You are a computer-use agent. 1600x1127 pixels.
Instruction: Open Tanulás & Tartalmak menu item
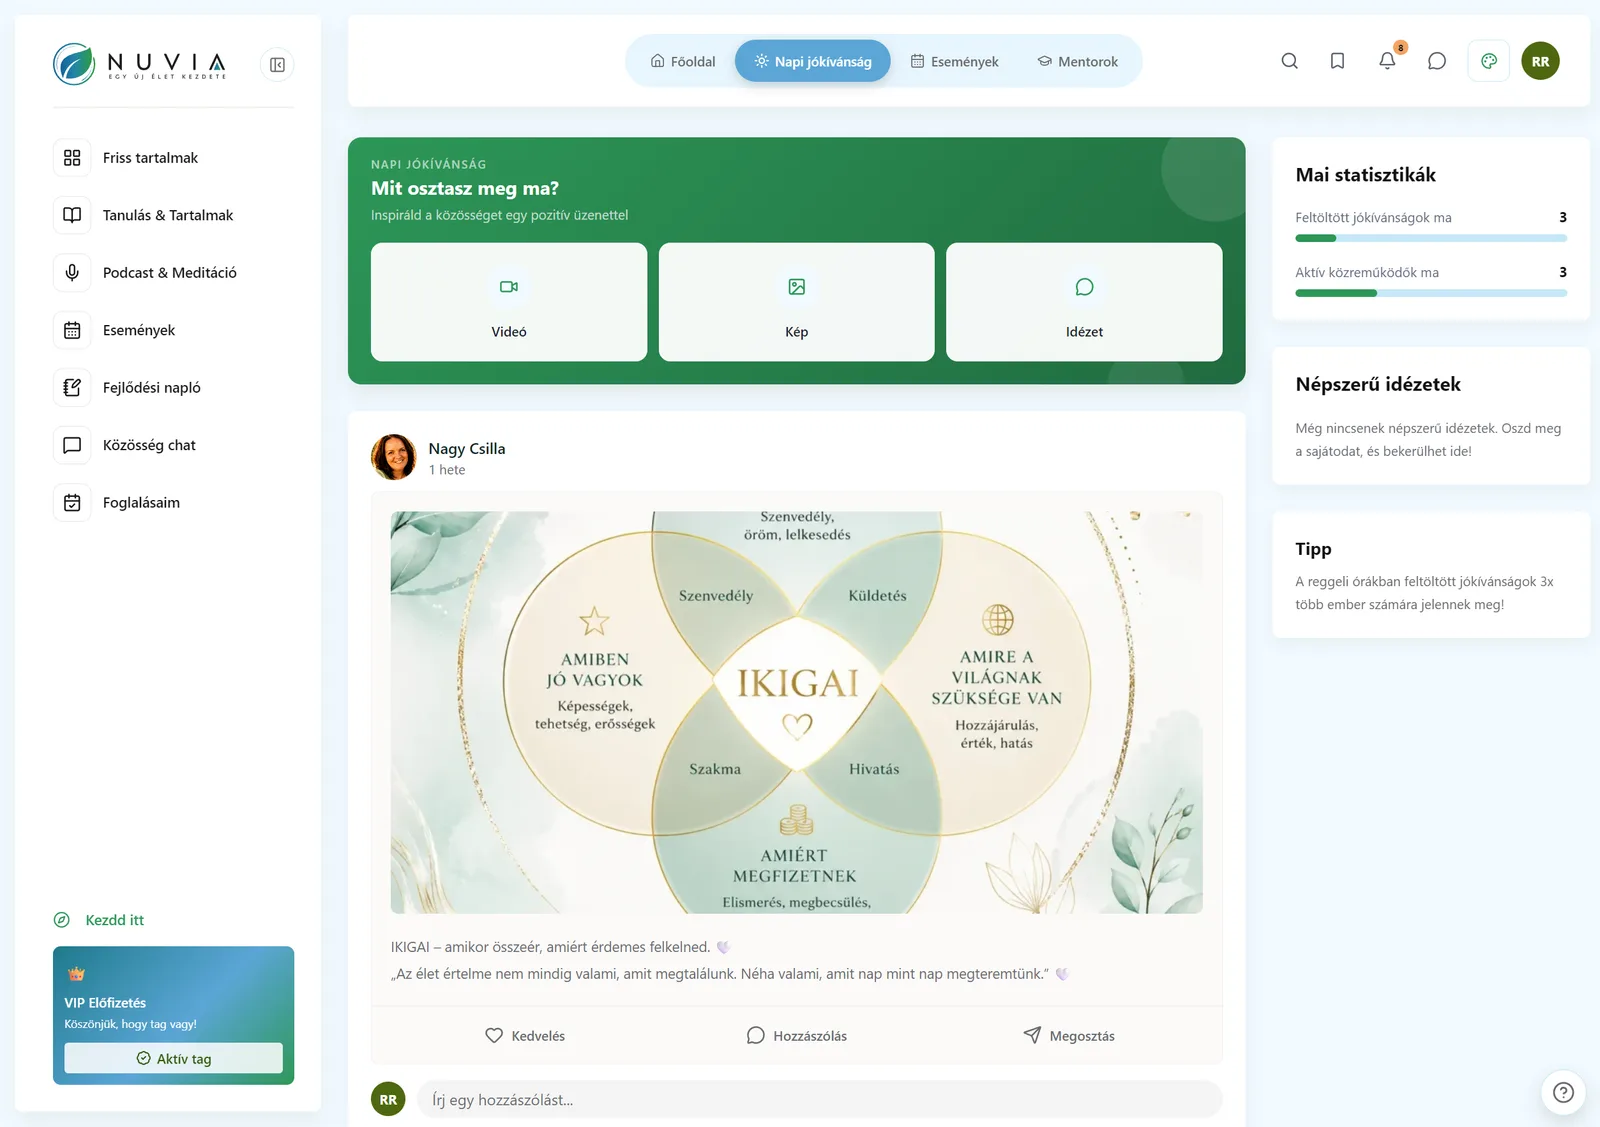pos(173,215)
